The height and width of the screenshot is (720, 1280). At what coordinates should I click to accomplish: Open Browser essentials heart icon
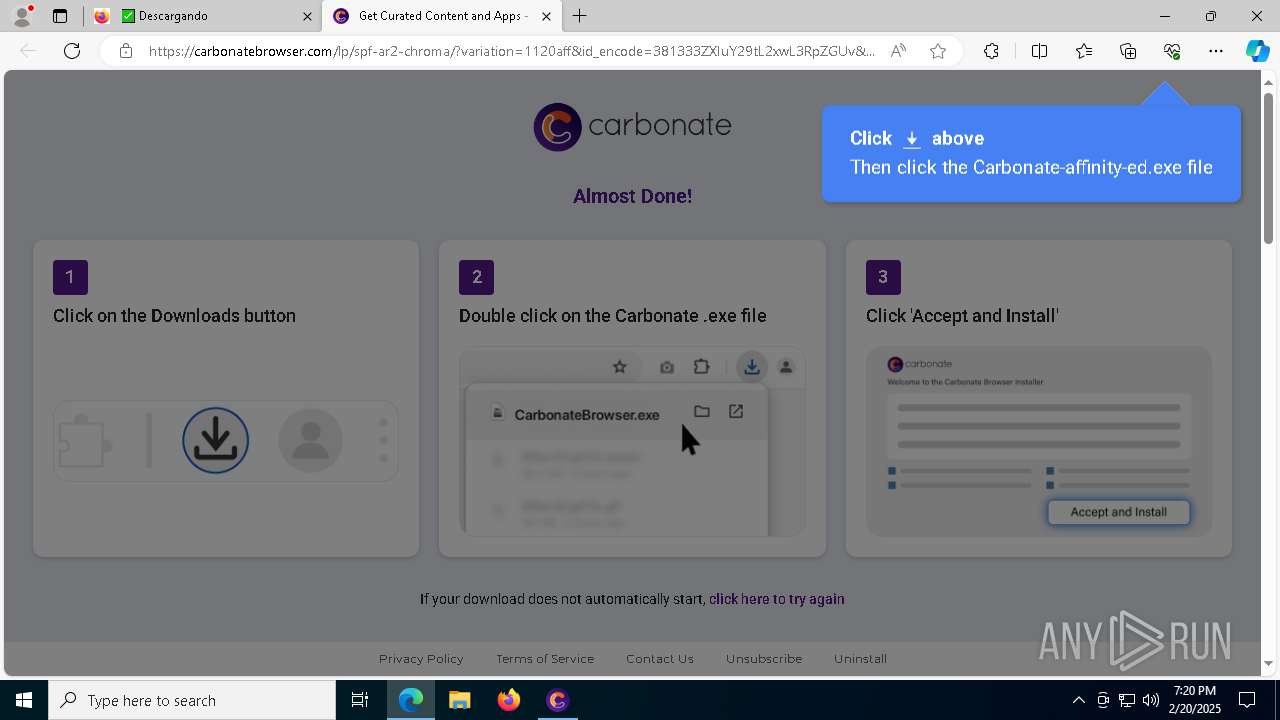(1172, 51)
